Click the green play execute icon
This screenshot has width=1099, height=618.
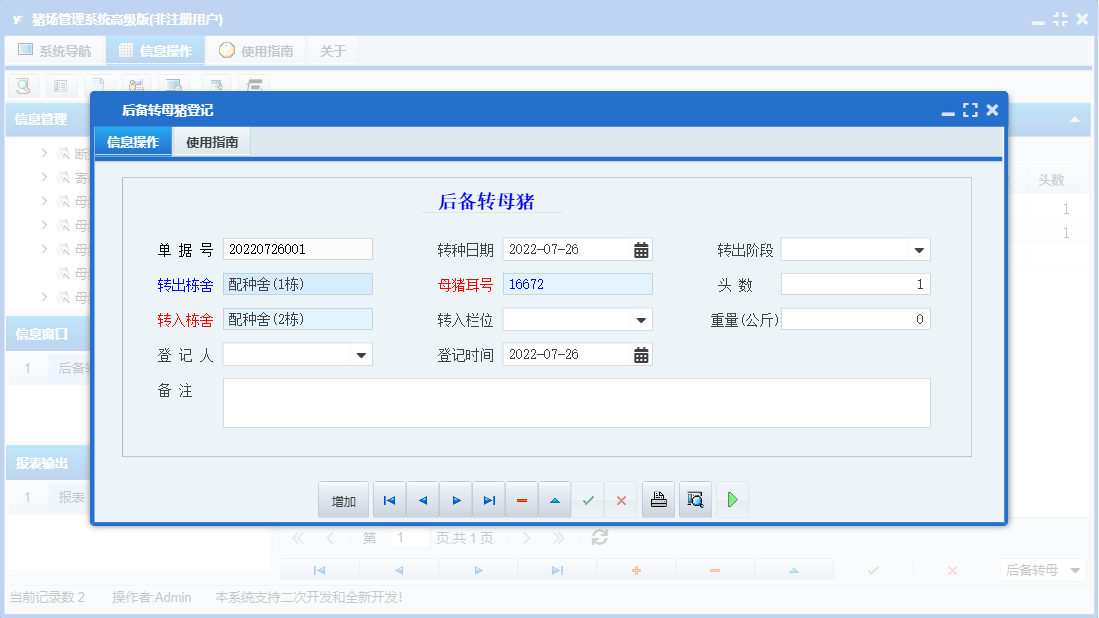(x=731, y=499)
